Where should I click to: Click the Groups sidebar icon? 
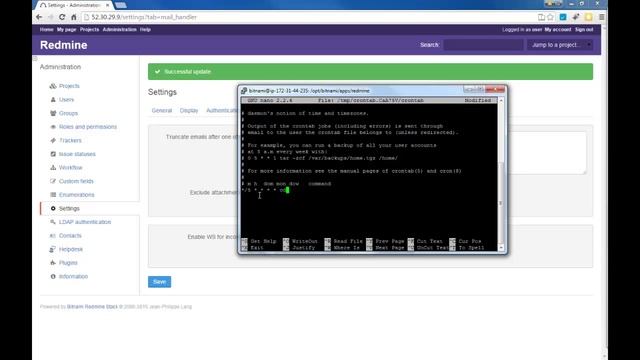coord(53,113)
